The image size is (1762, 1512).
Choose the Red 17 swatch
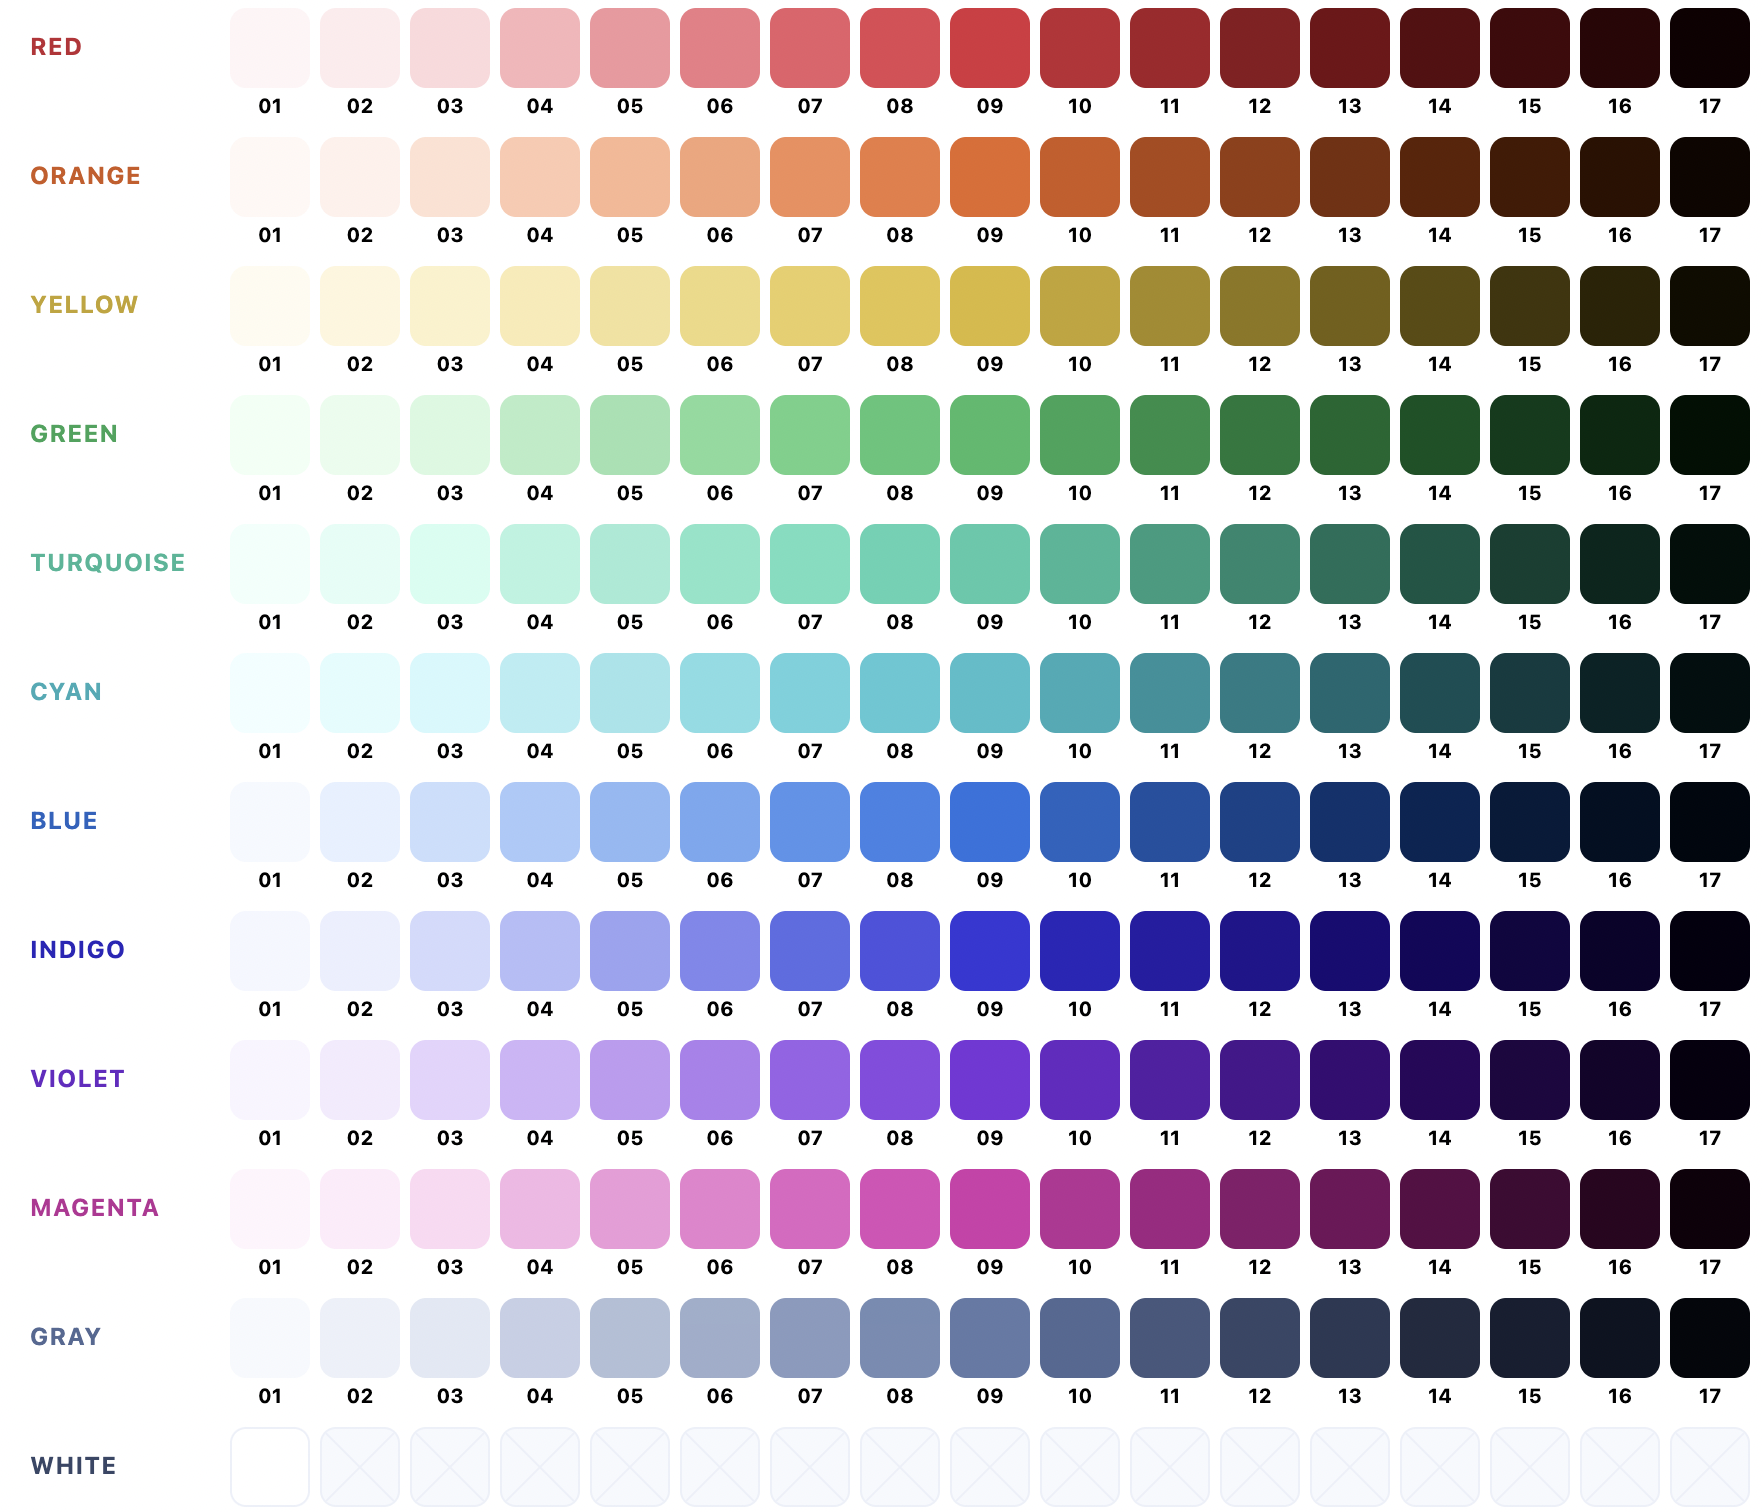click(1710, 48)
